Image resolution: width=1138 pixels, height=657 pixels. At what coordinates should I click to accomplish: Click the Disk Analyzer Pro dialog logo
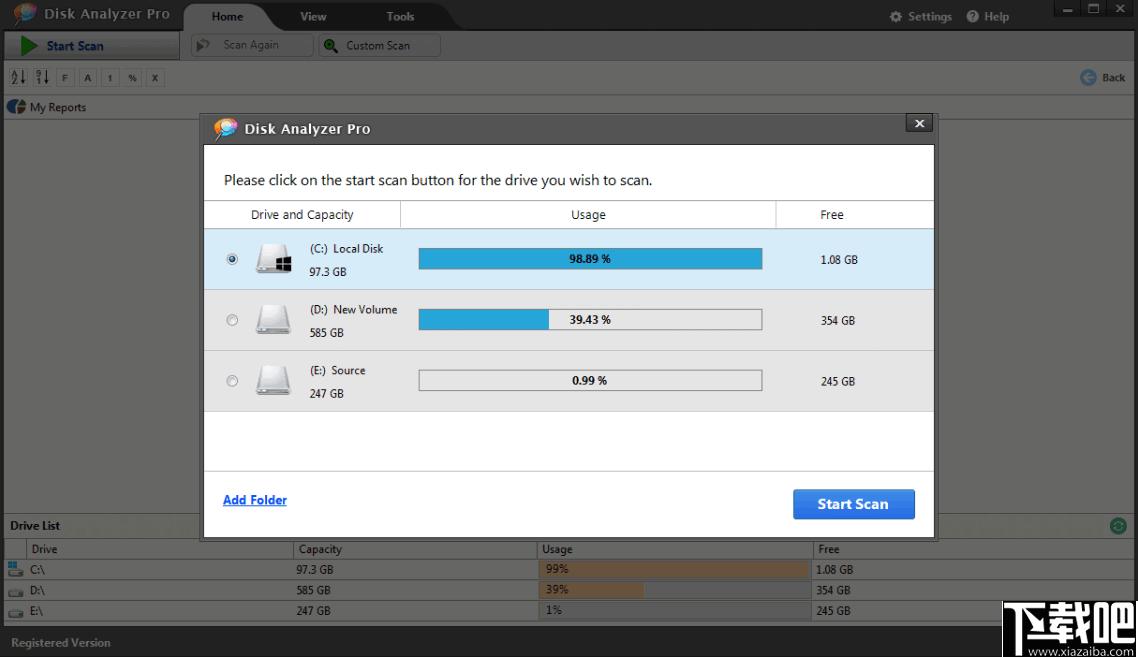tap(226, 128)
